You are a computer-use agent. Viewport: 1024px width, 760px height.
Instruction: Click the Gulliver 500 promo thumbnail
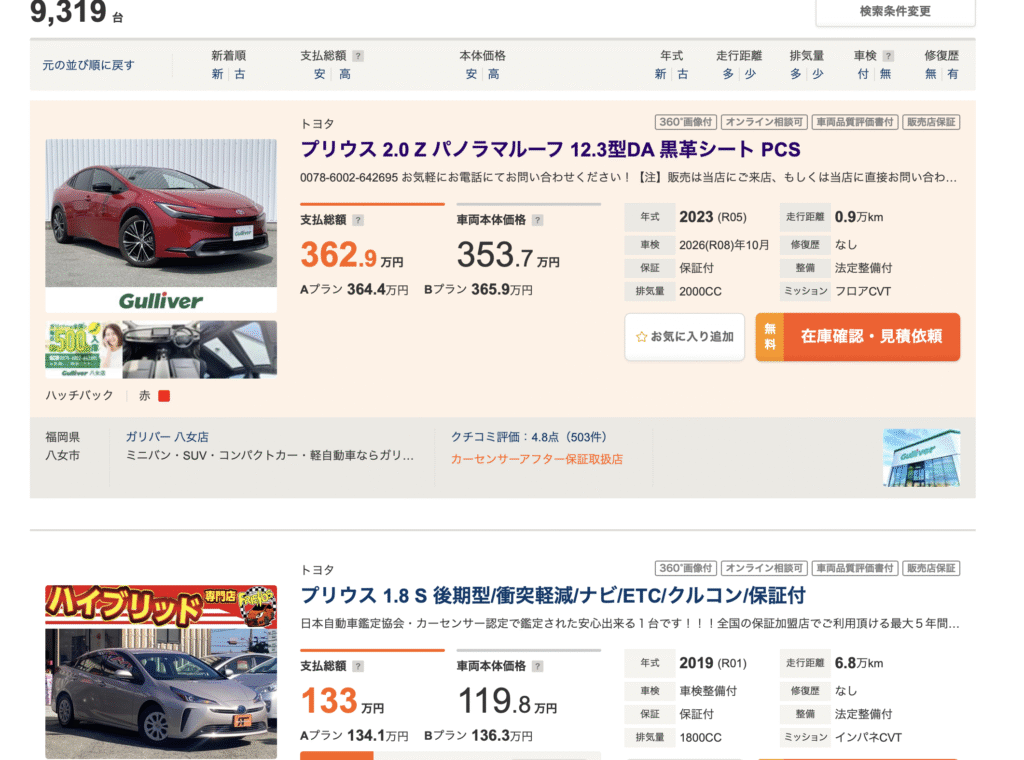84,349
